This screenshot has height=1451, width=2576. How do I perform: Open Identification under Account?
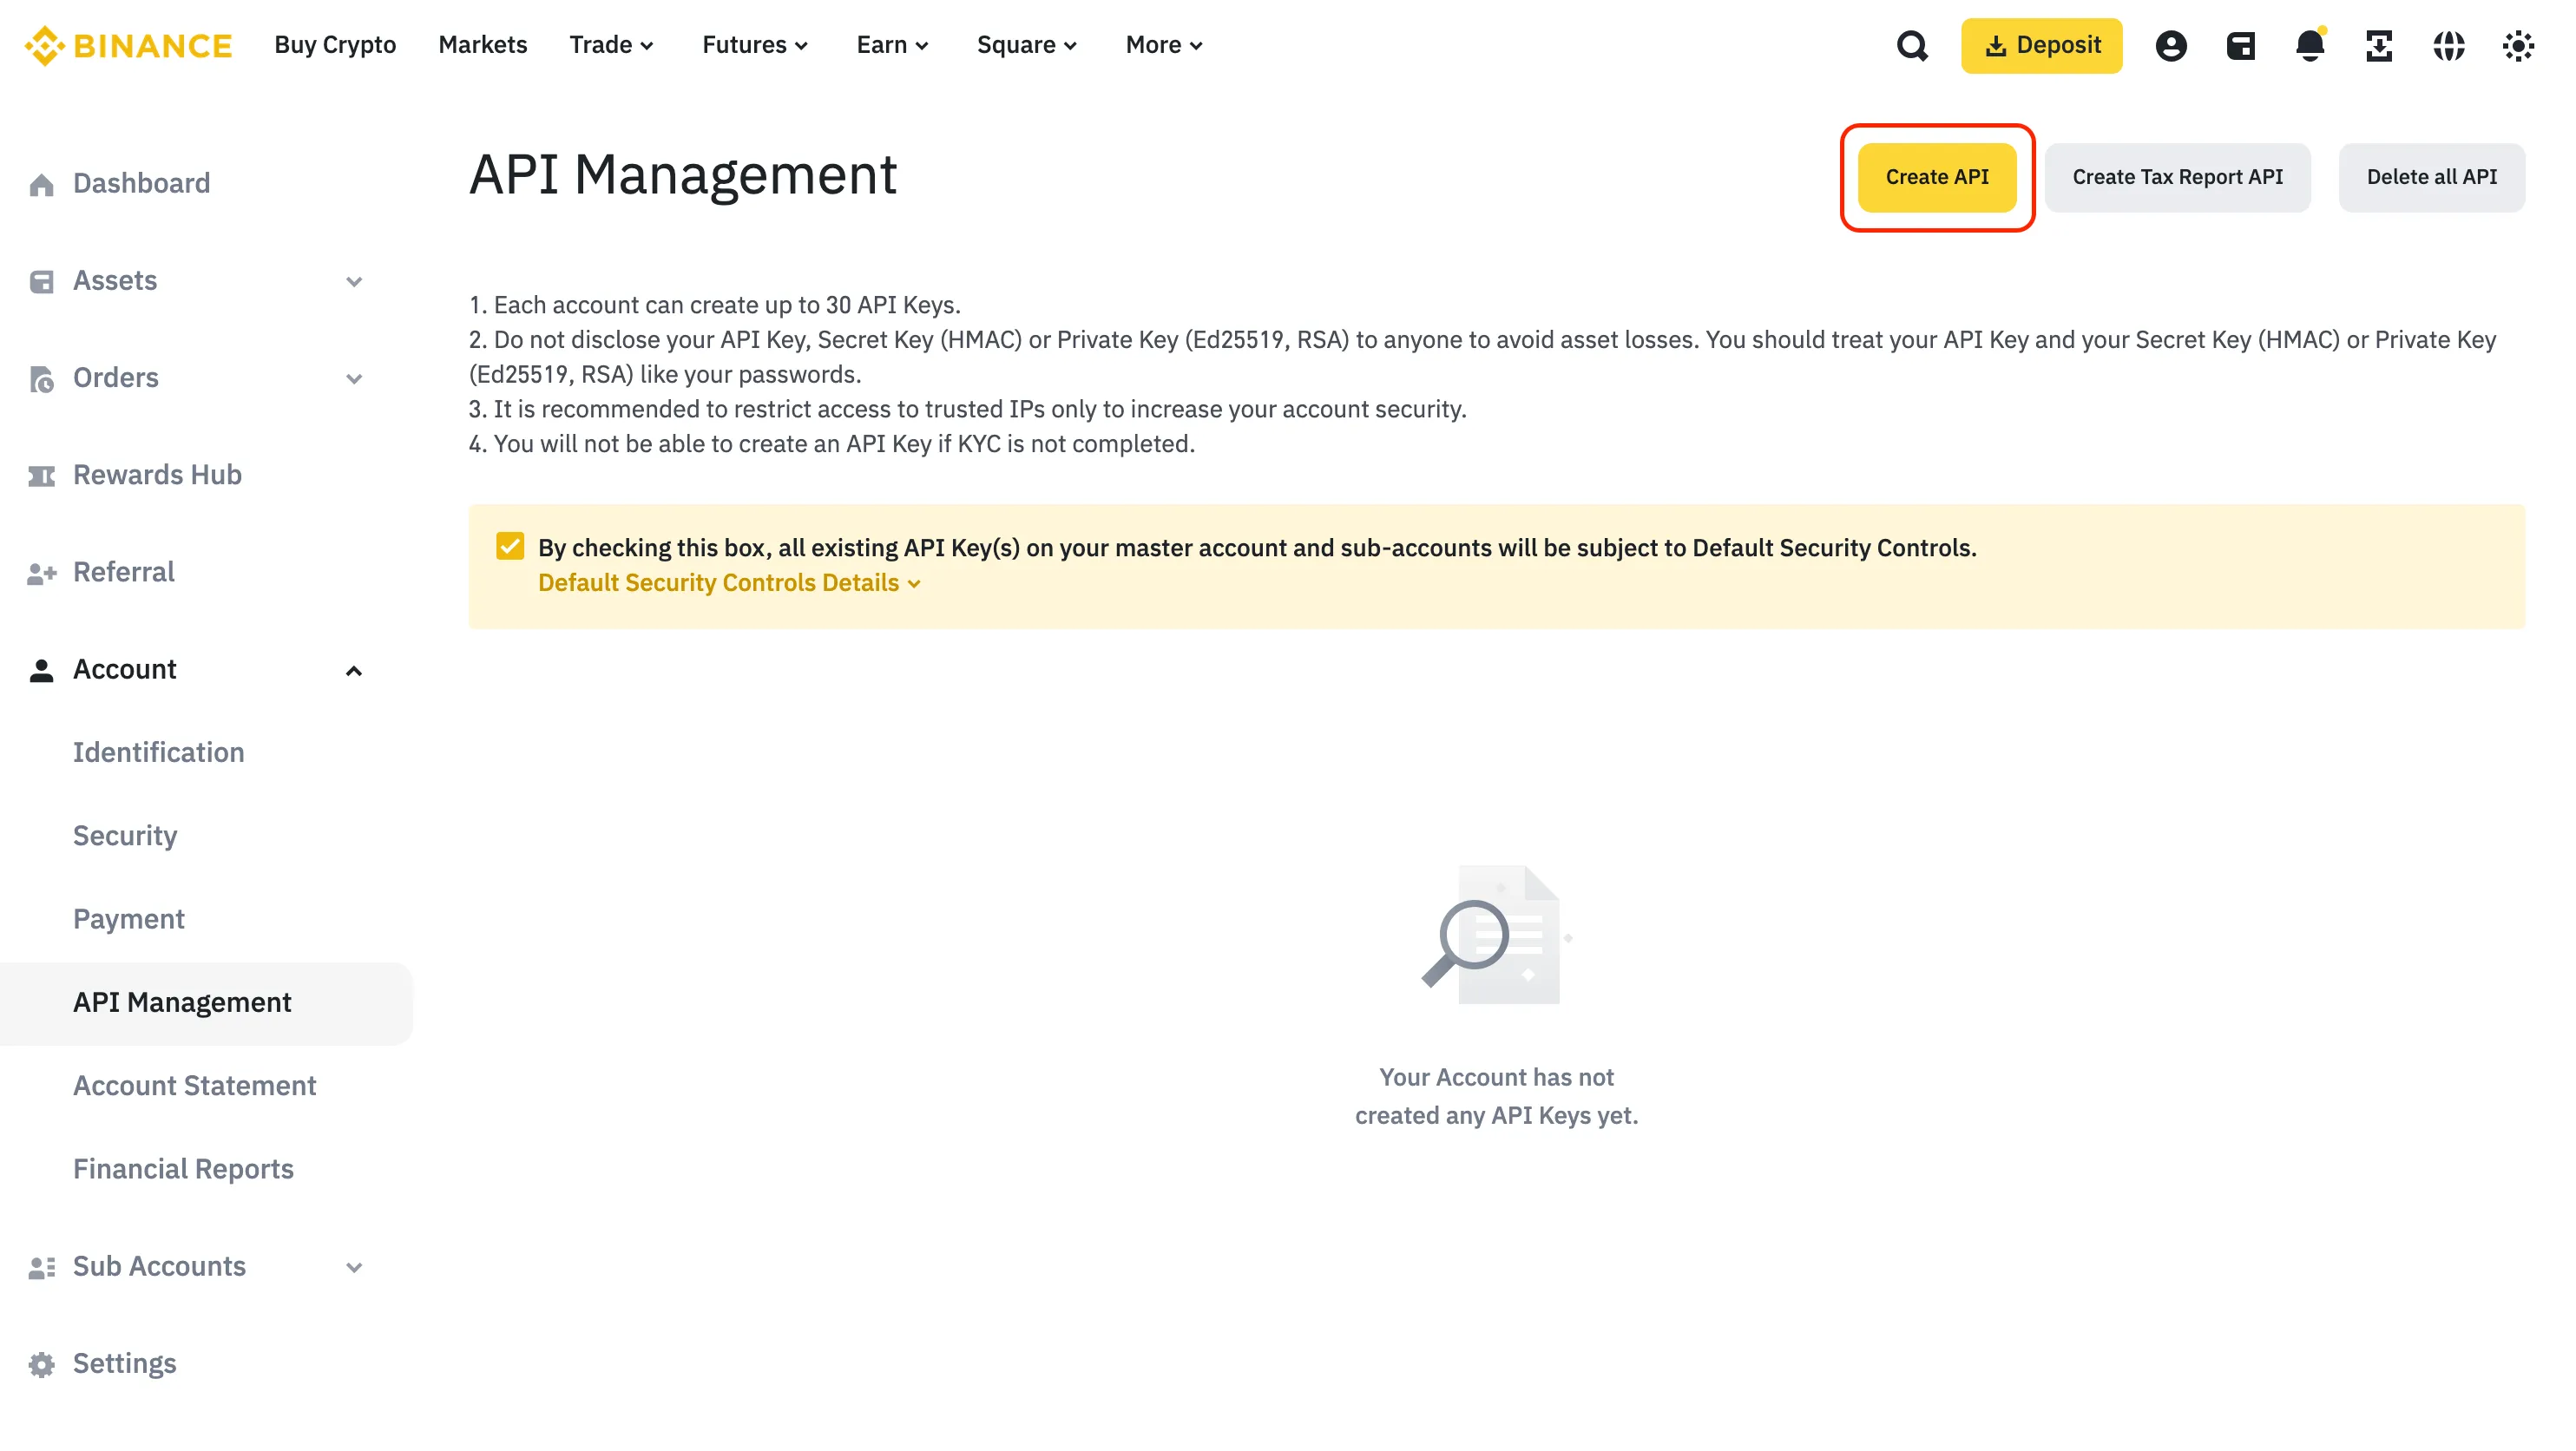[x=158, y=752]
